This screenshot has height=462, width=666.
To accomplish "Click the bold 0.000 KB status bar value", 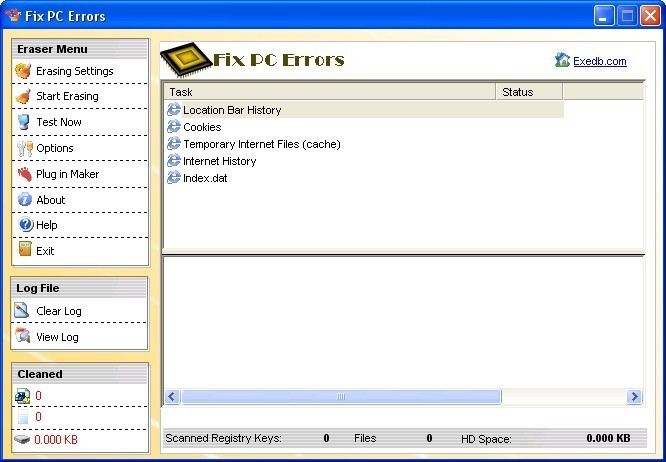I will tap(608, 438).
